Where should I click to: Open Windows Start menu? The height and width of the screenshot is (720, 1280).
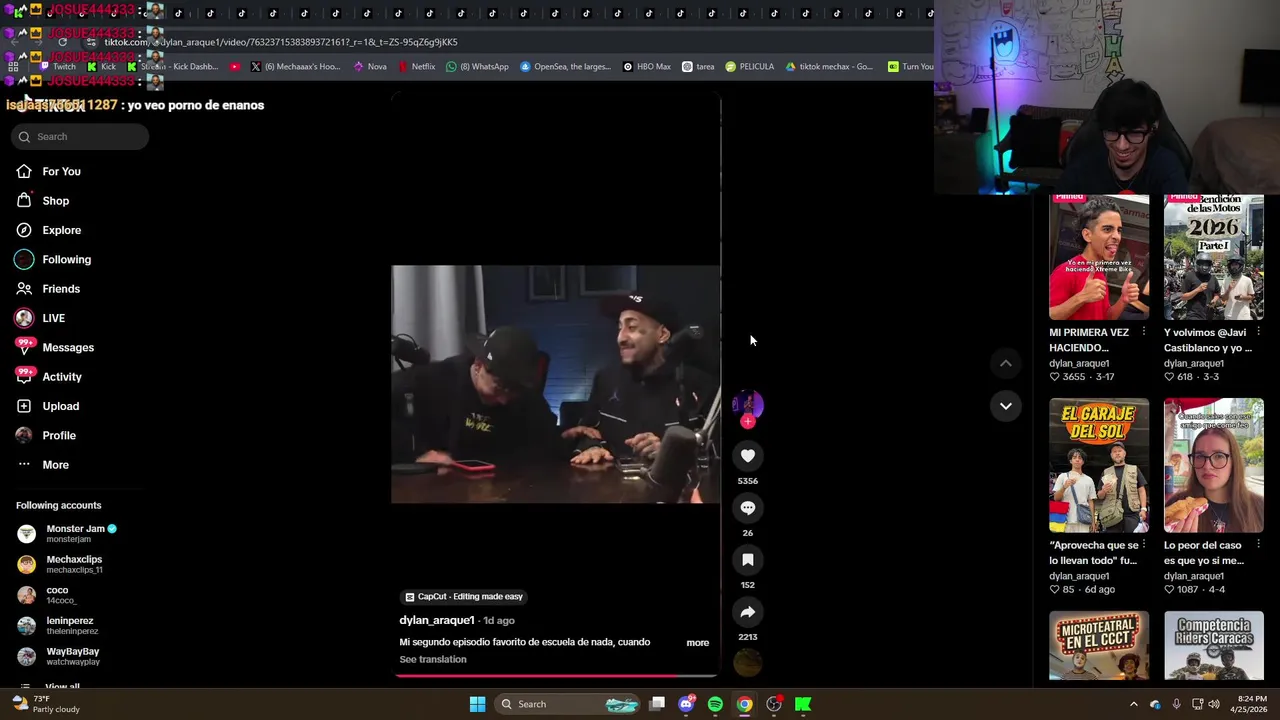[477, 704]
